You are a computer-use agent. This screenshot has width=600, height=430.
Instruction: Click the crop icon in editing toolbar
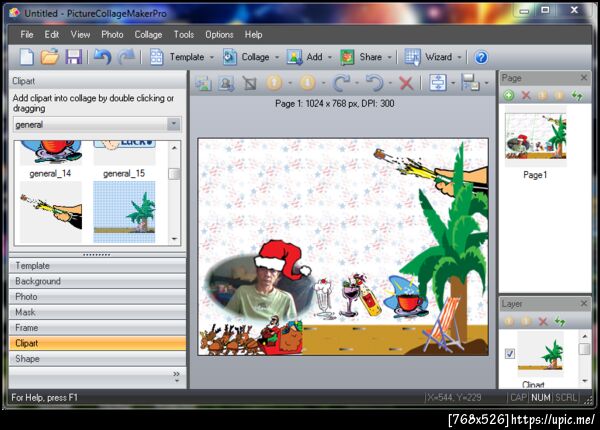(249, 83)
